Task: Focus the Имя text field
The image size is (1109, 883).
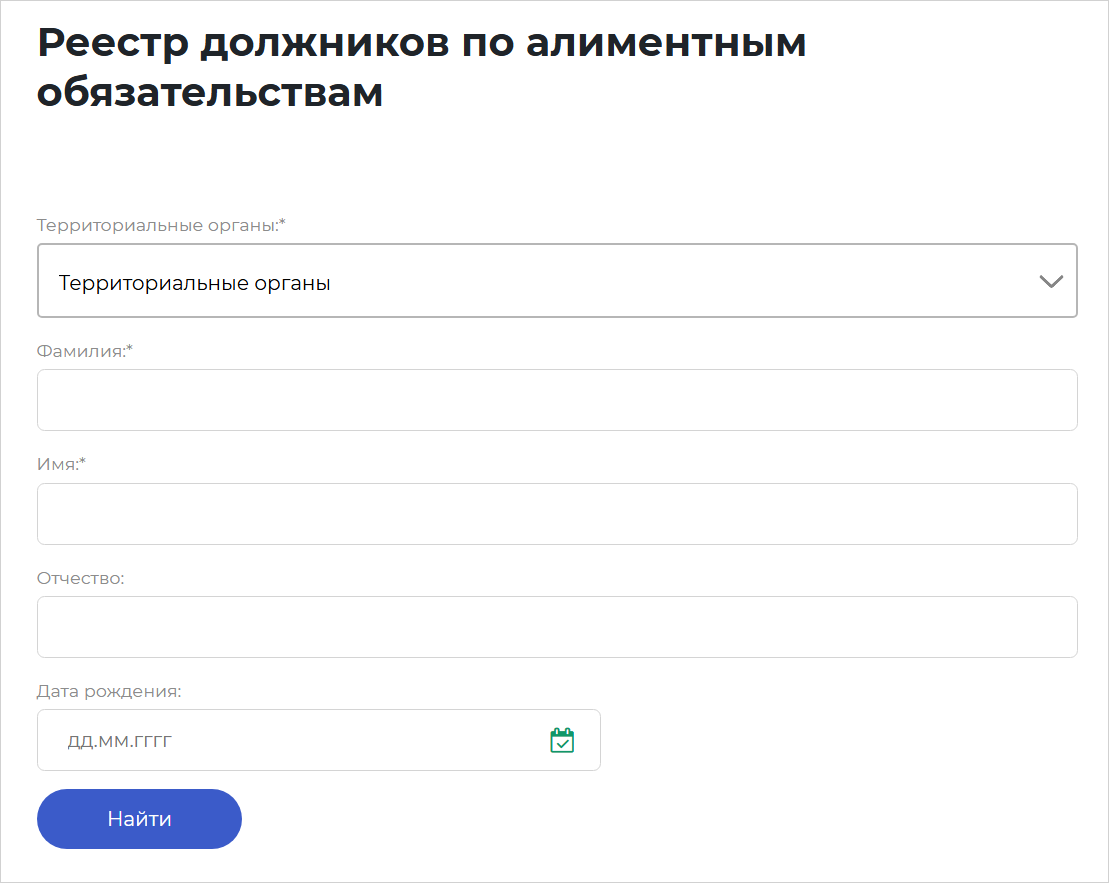Action: [x=557, y=514]
